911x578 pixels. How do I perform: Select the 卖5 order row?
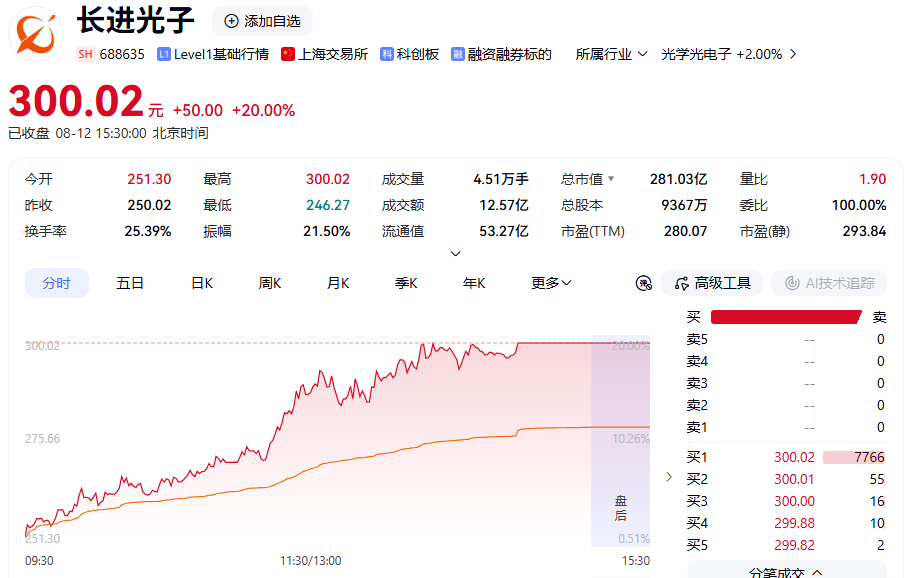786,339
